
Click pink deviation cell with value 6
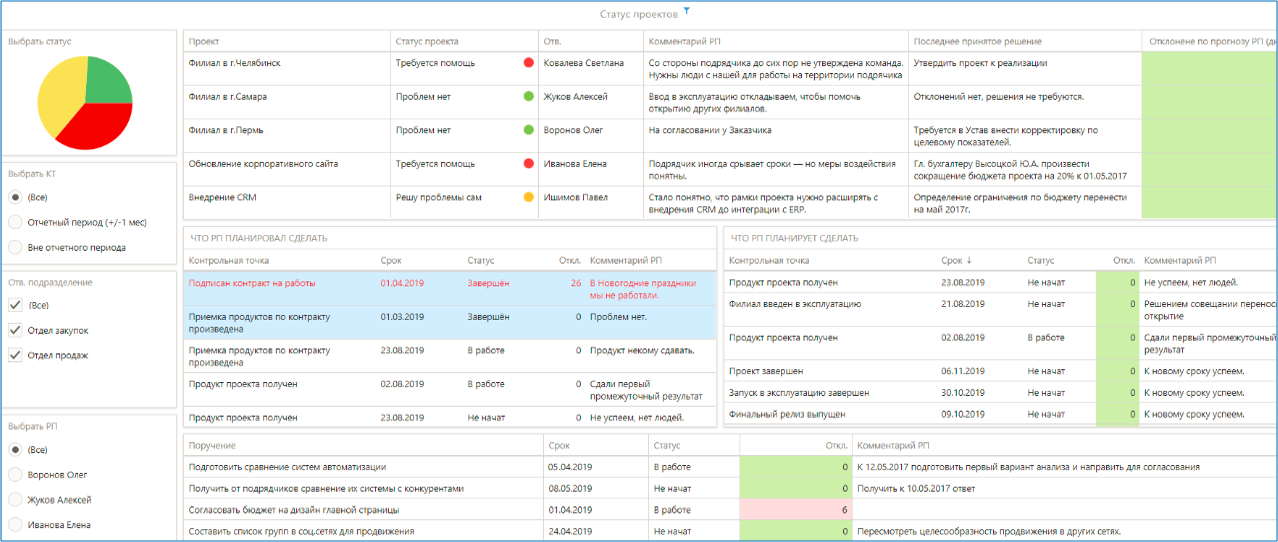click(795, 510)
